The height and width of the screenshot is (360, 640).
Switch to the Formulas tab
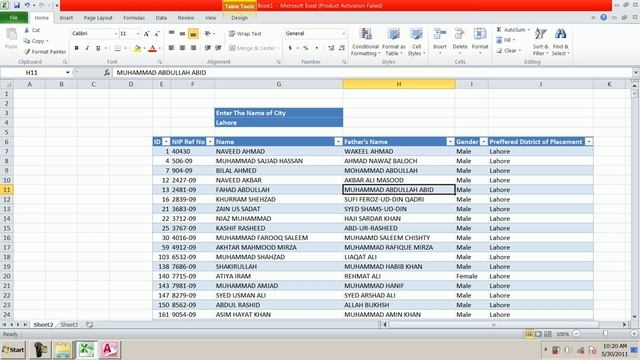(x=134, y=18)
